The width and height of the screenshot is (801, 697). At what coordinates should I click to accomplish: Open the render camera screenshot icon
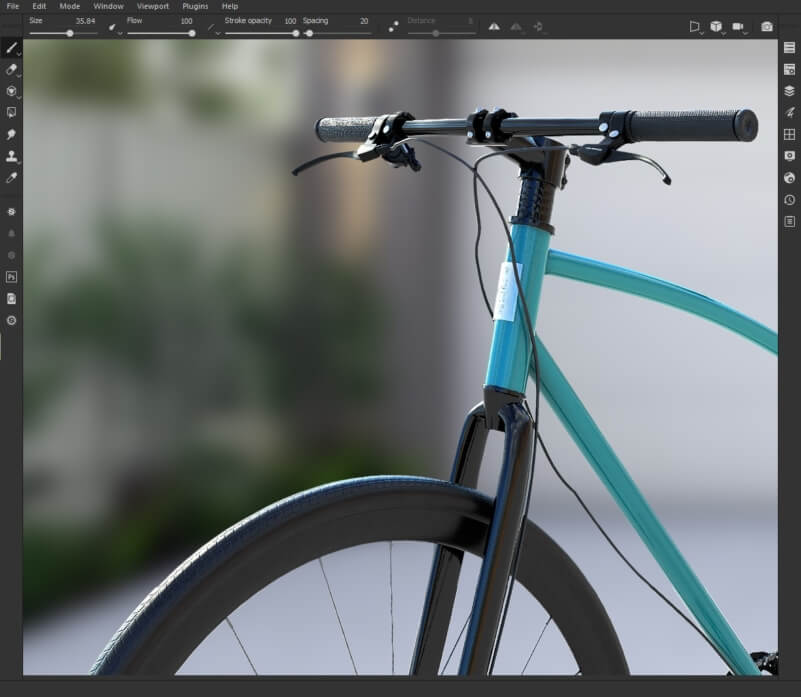[x=767, y=27]
